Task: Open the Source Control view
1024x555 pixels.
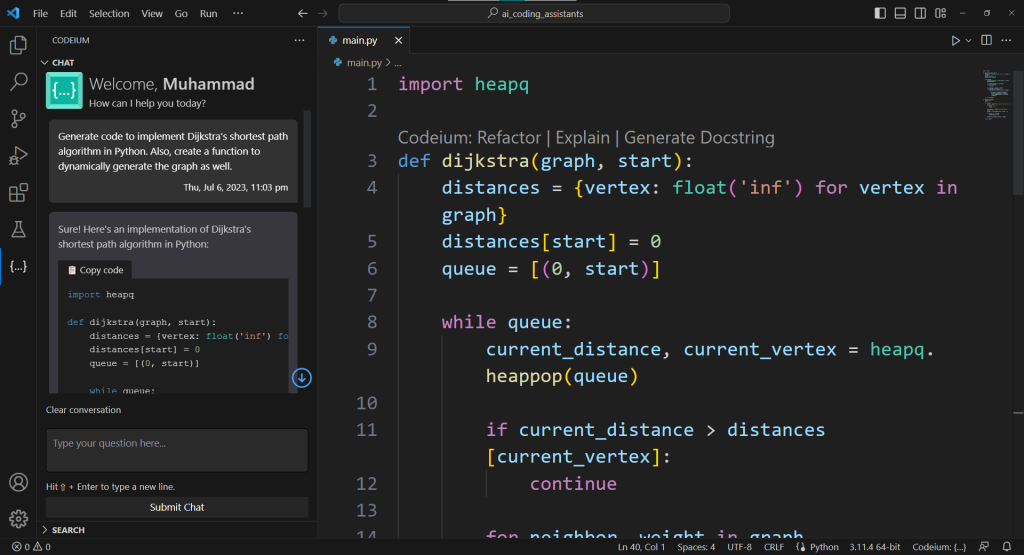Action: (18, 119)
